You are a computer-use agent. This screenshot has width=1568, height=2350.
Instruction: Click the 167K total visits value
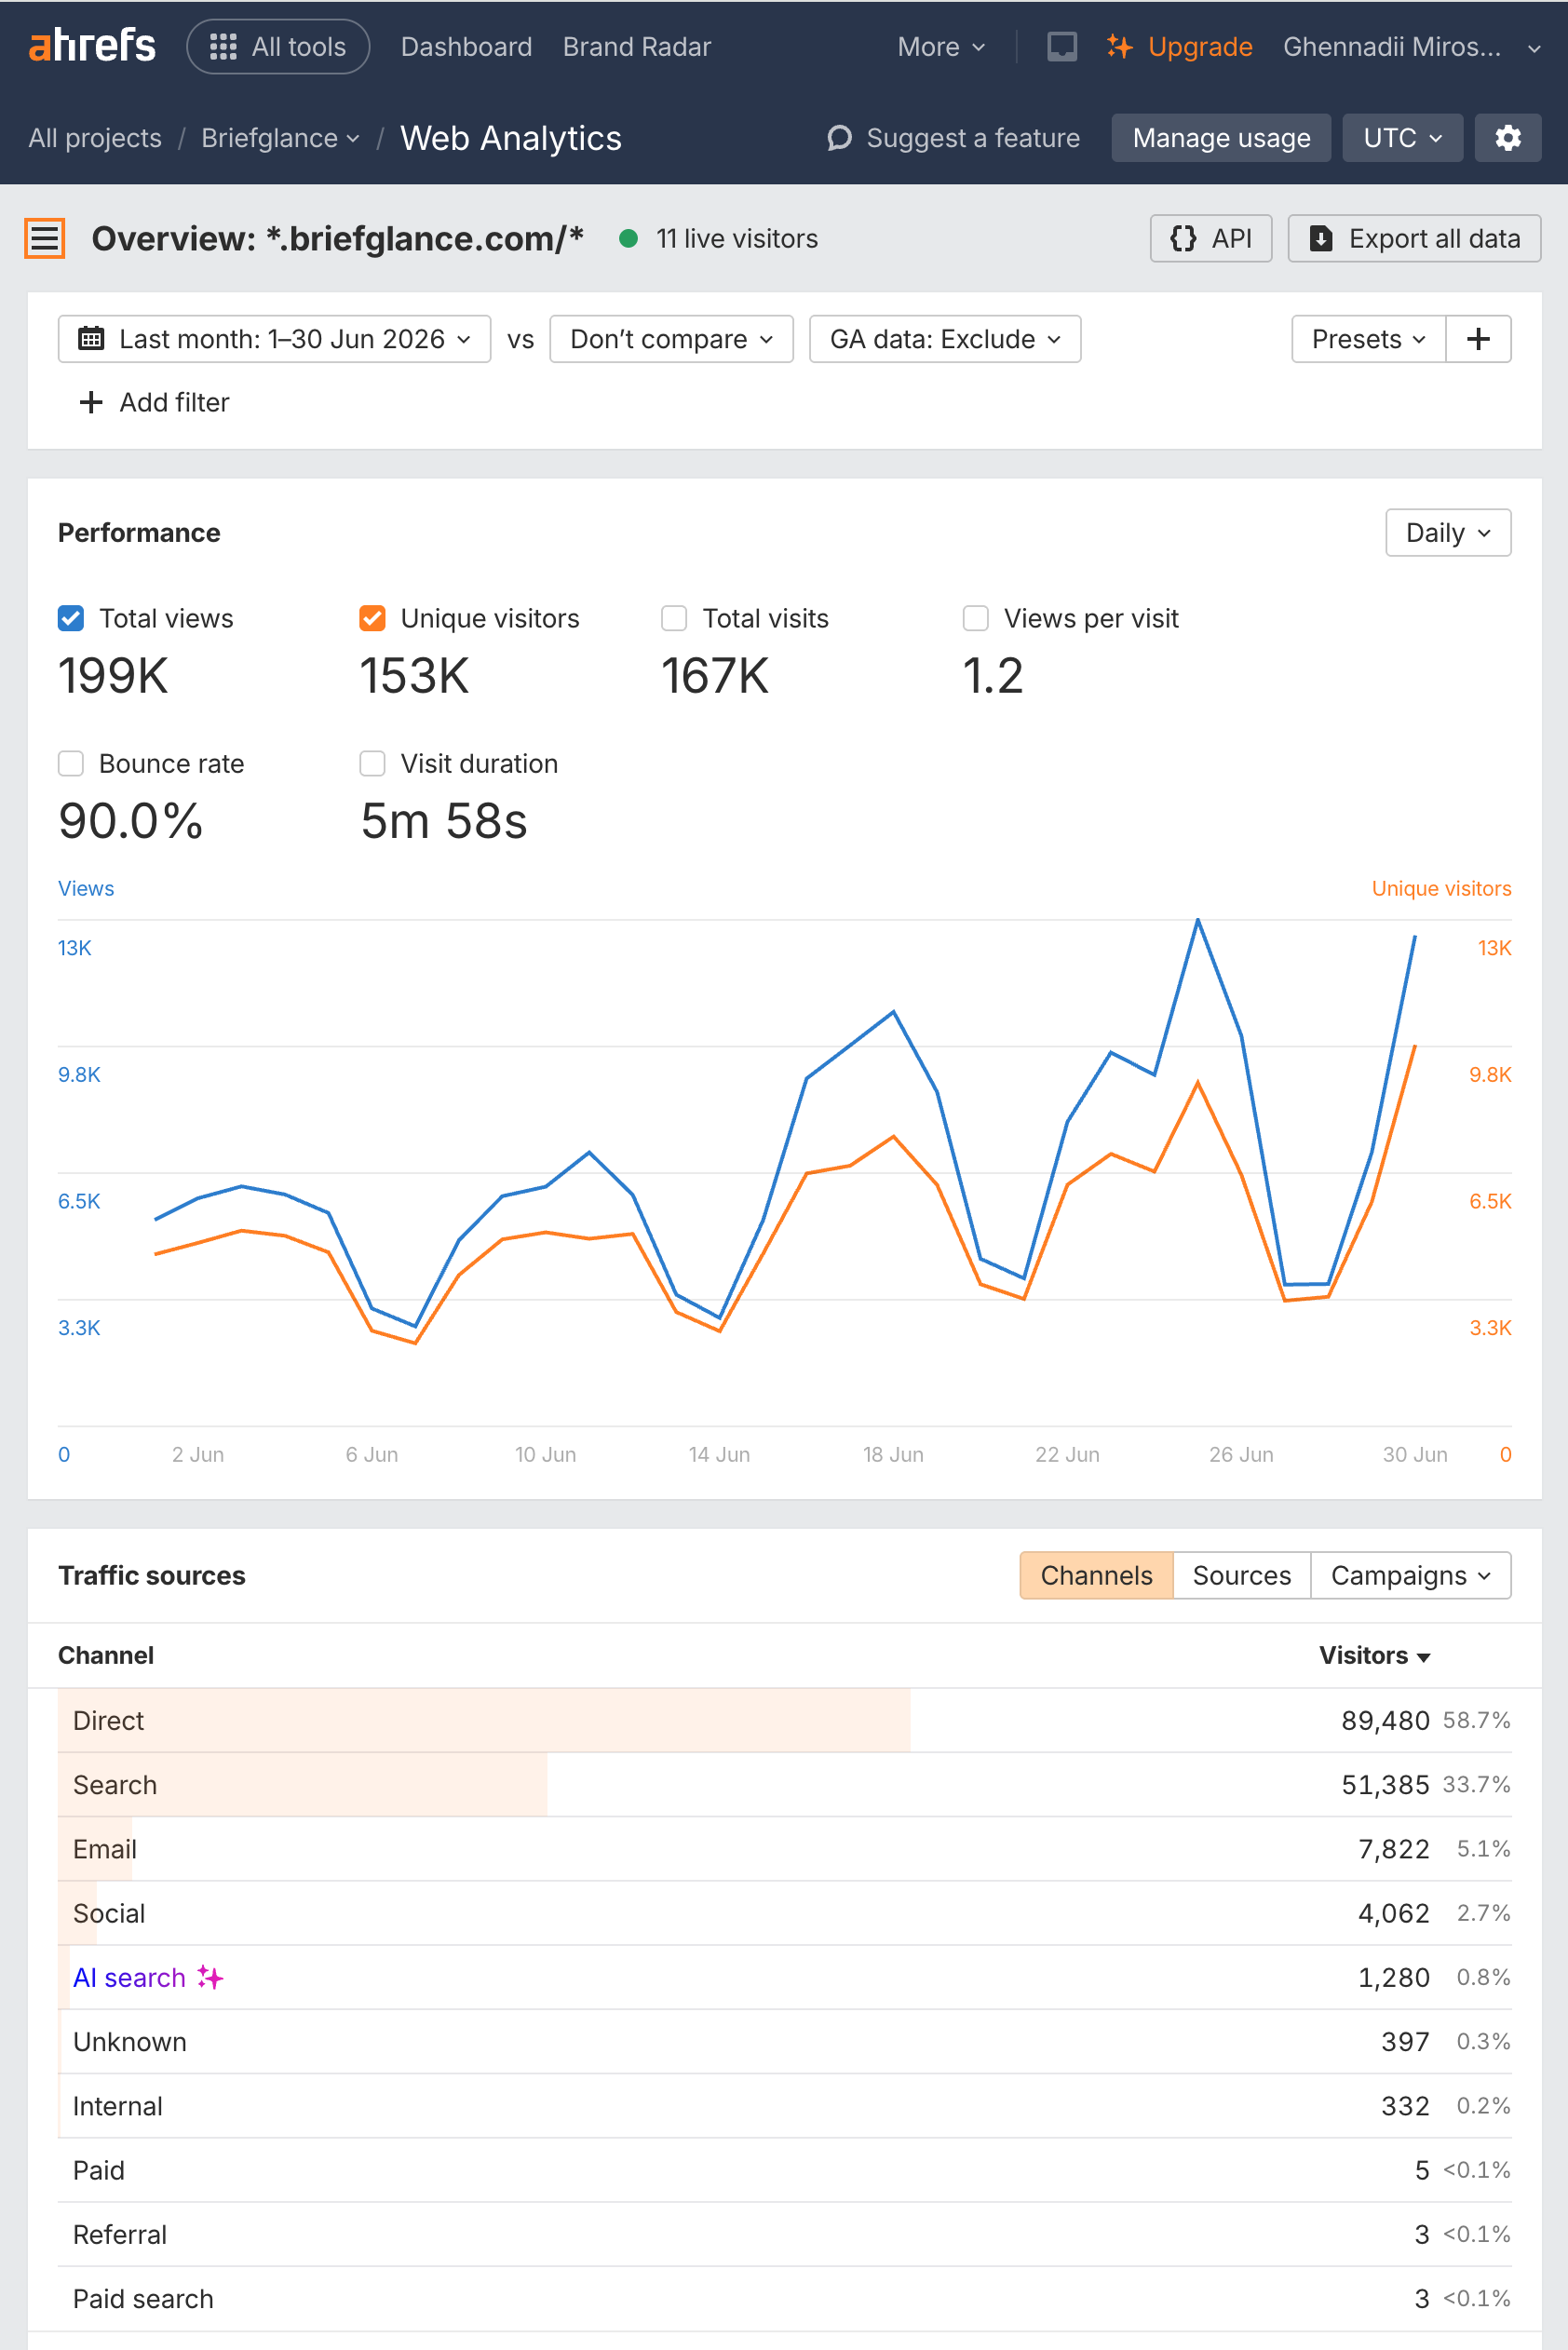click(x=715, y=675)
